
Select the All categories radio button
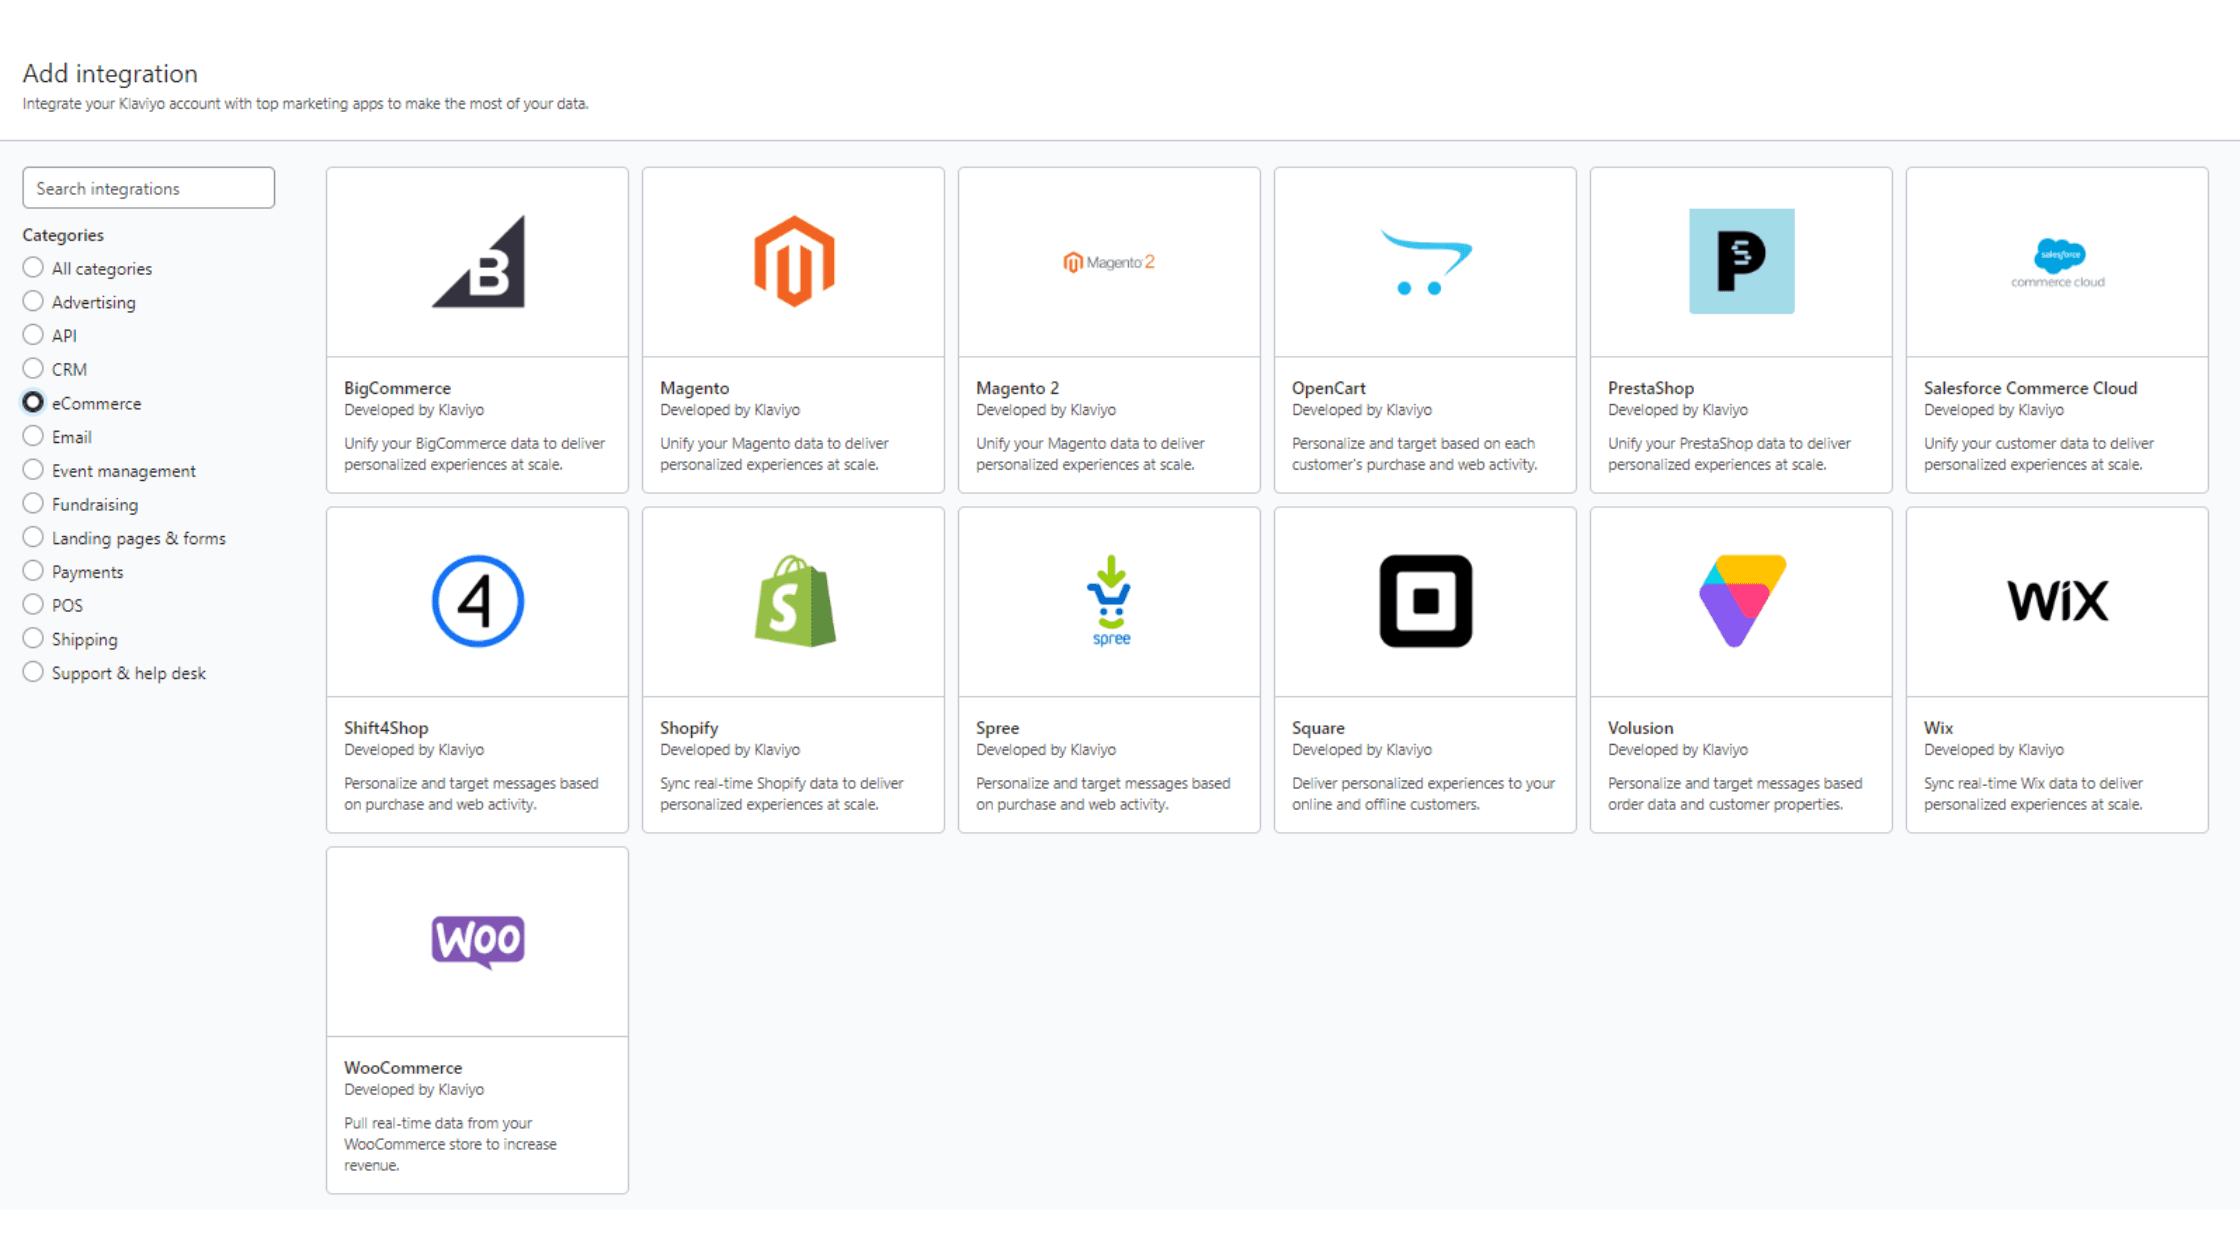point(33,268)
